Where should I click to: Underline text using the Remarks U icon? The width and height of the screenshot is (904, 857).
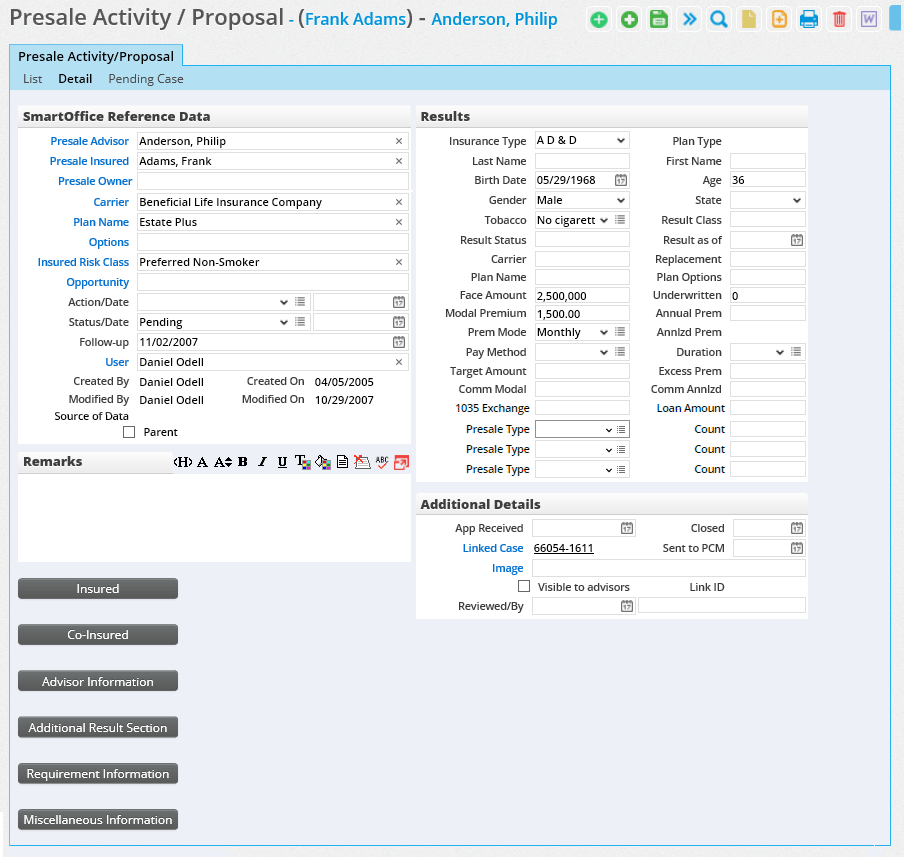pos(282,461)
